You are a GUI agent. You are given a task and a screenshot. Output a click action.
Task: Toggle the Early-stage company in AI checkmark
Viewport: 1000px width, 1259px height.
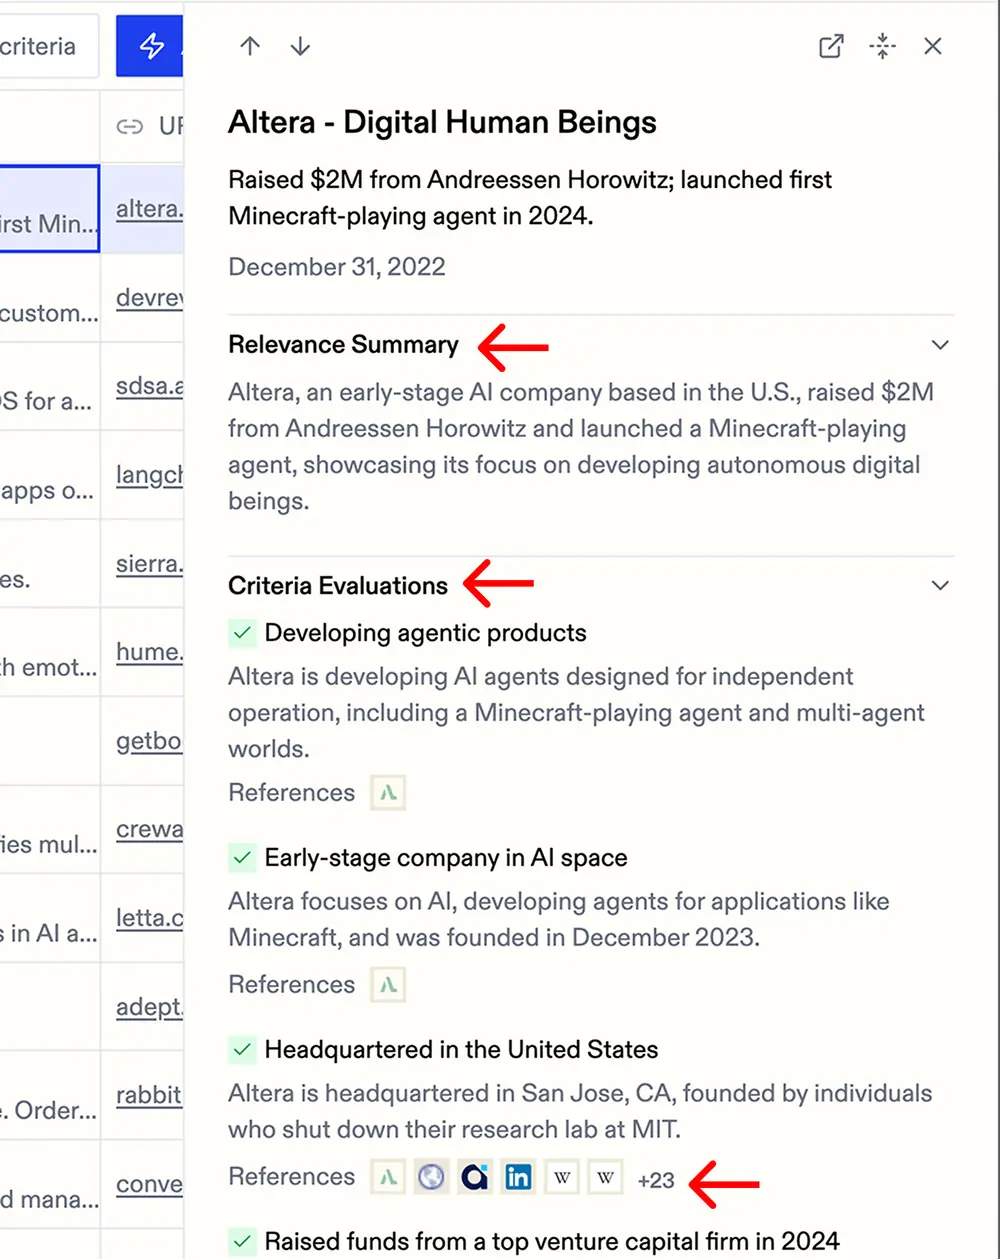242,858
